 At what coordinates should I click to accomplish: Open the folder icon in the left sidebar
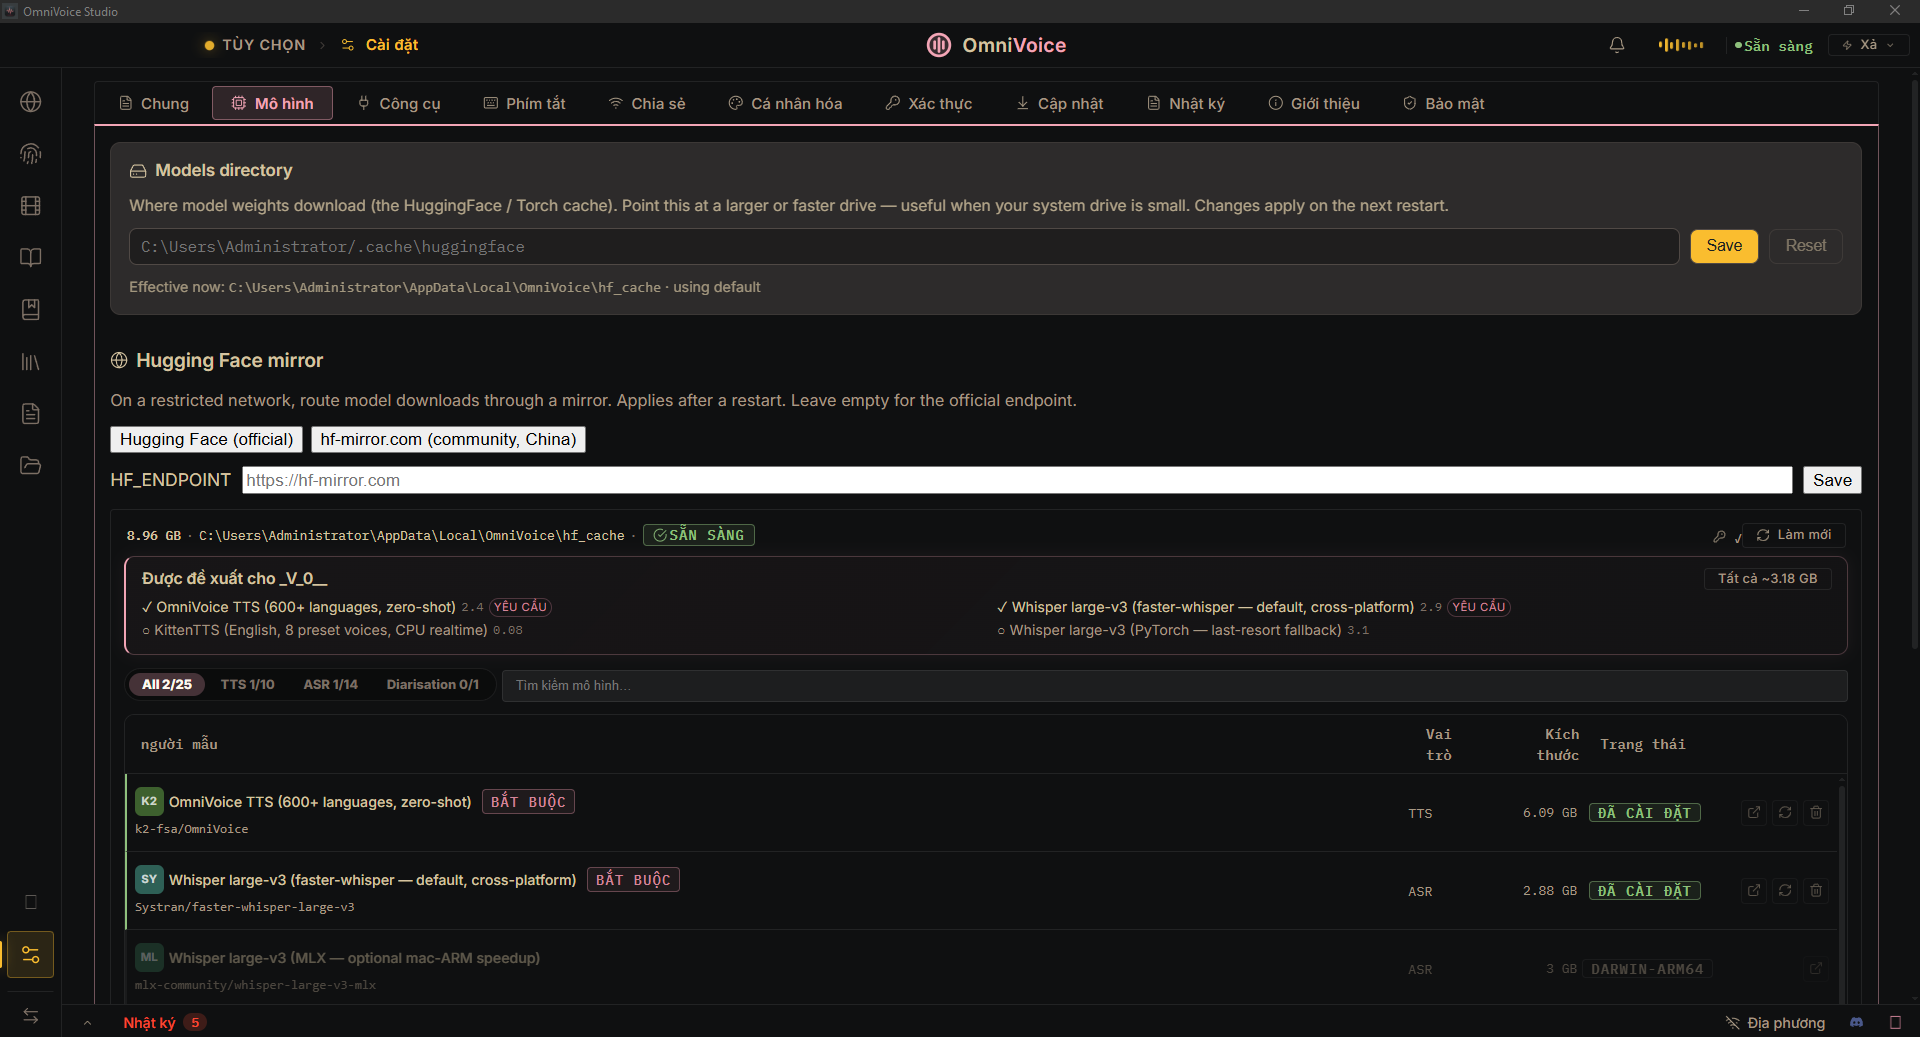coord(31,466)
